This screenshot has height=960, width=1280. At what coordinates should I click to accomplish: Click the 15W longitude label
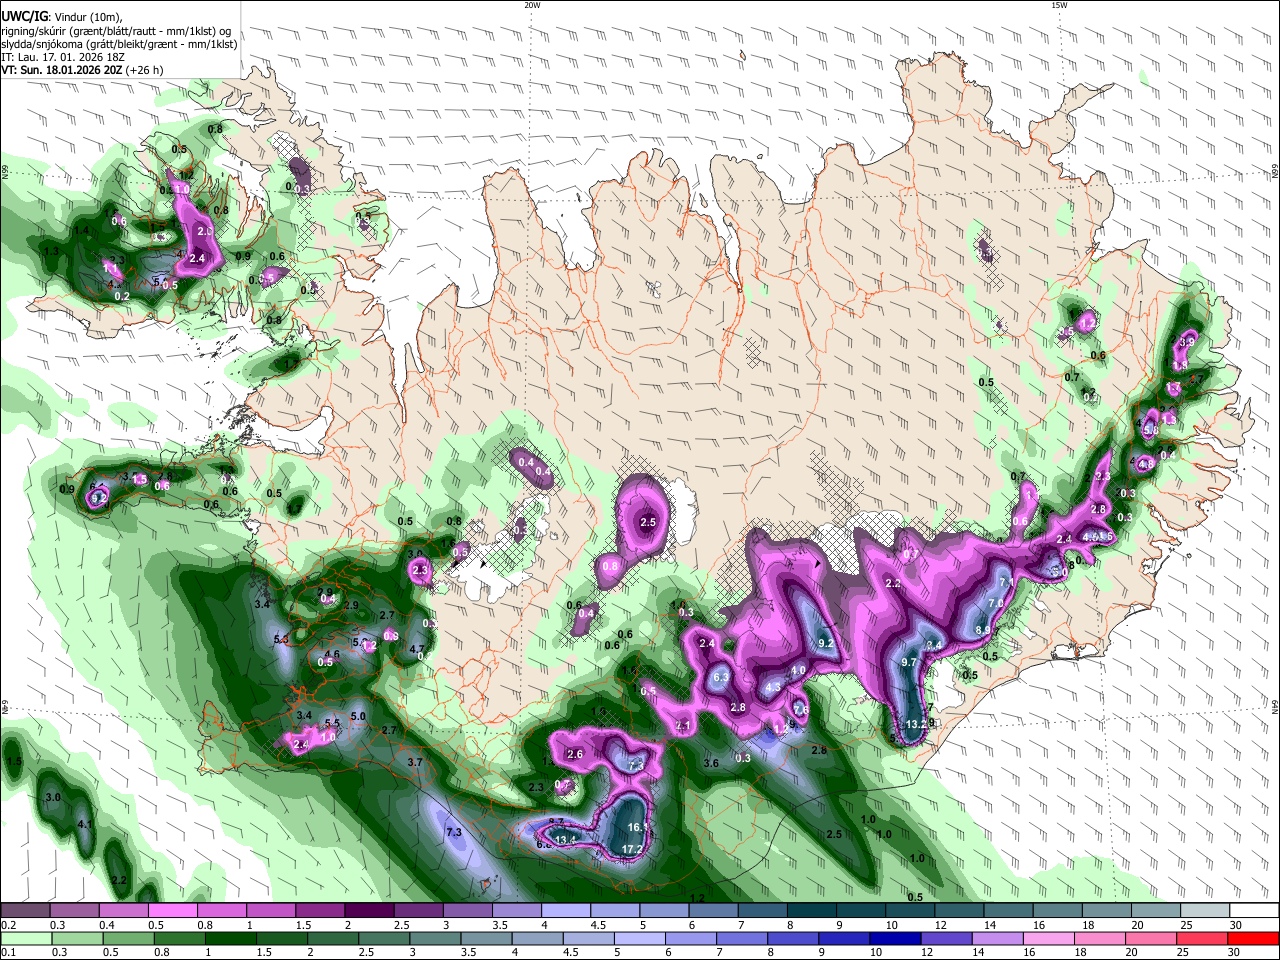click(1058, 5)
